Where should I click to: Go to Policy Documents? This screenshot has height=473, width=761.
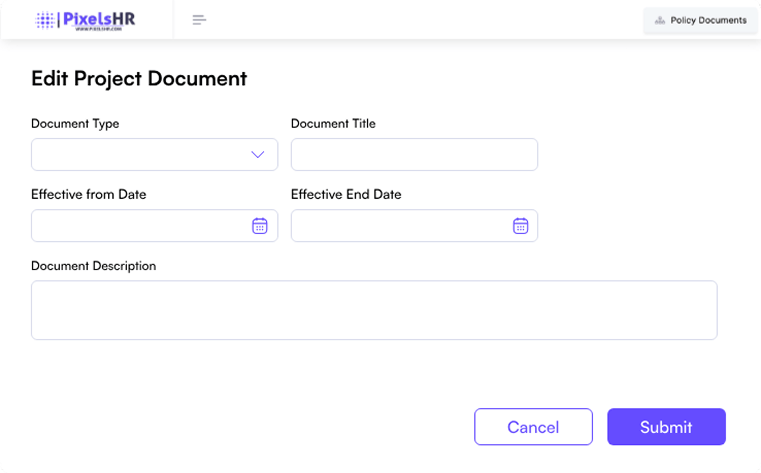707,20
